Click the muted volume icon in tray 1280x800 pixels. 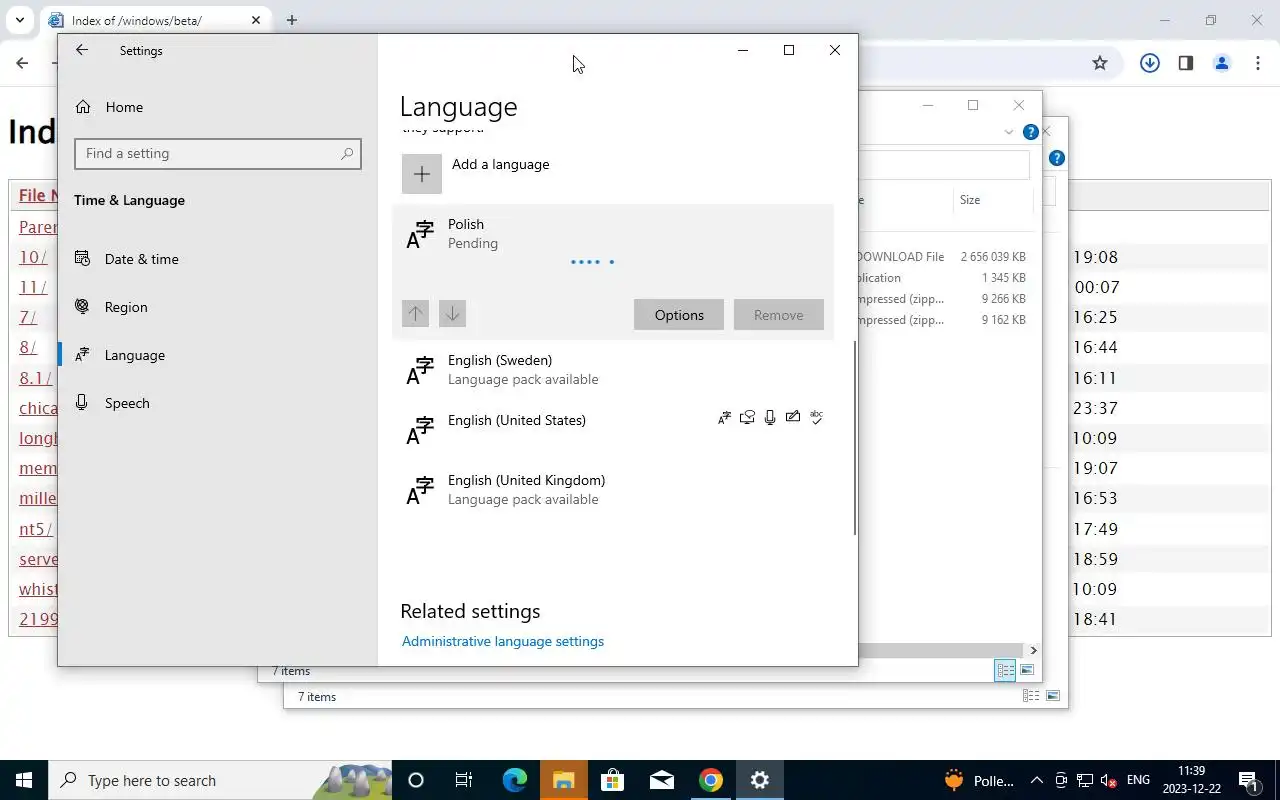click(x=1109, y=780)
